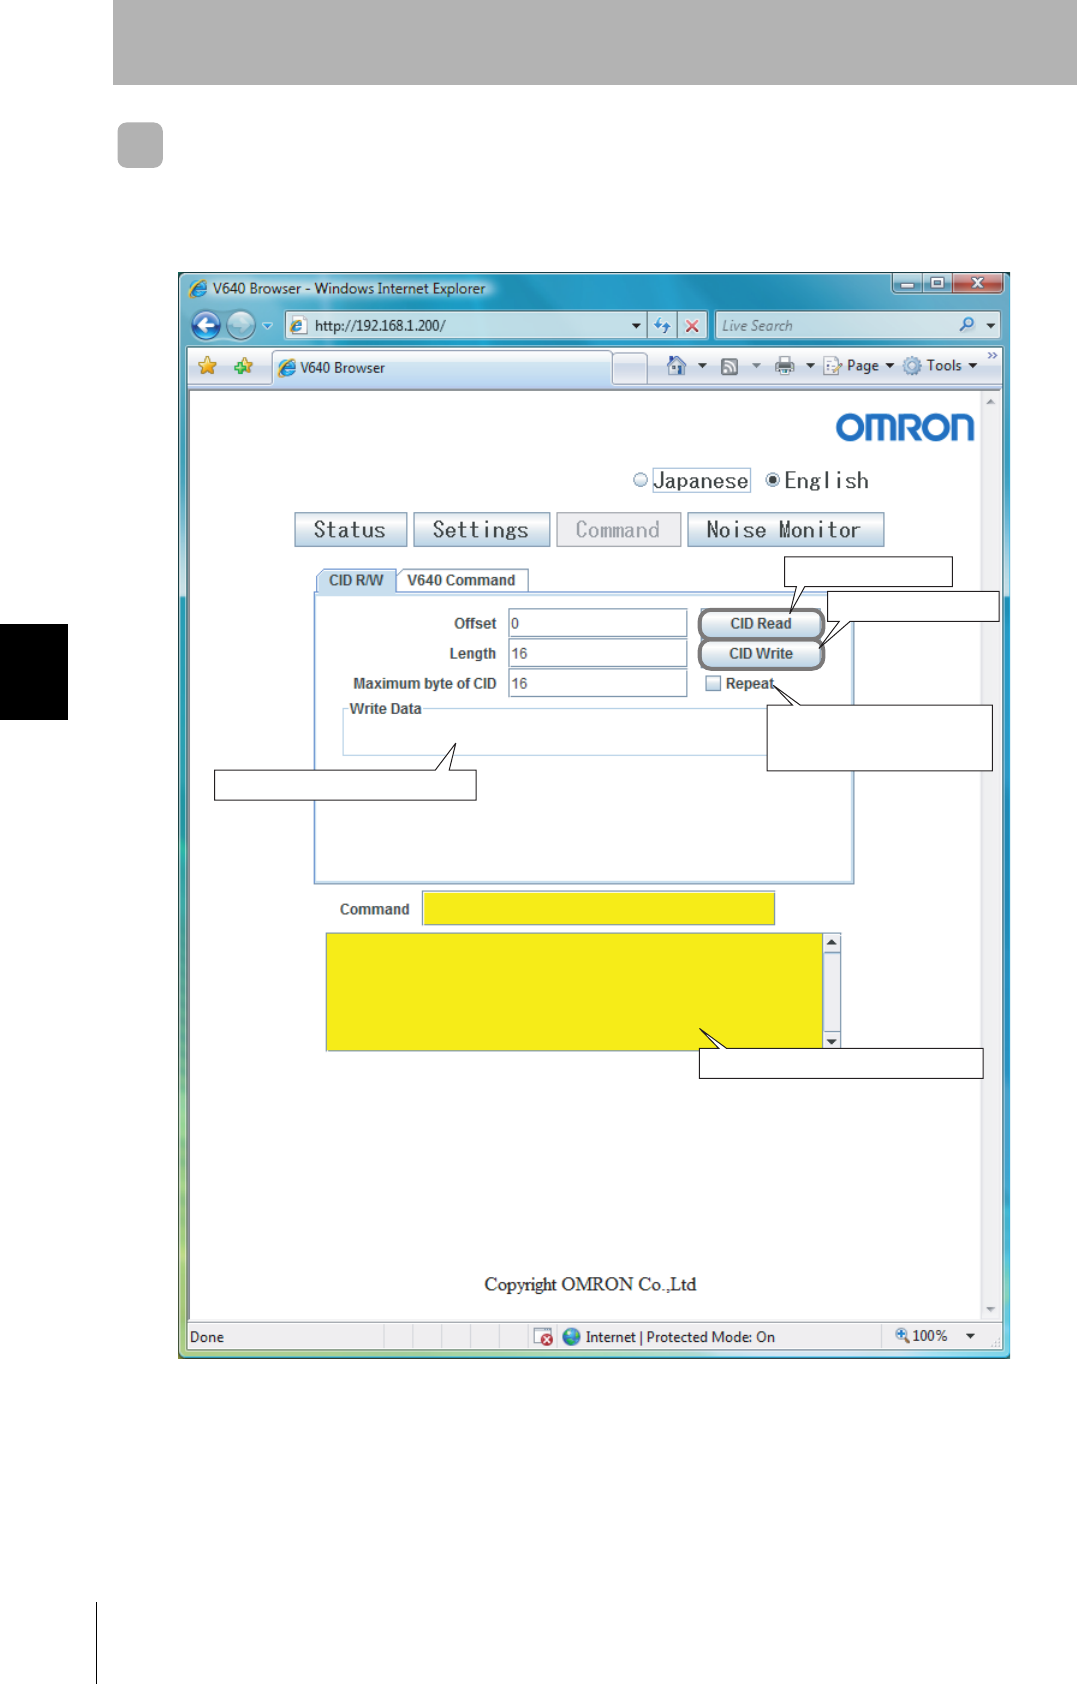Click the CID Write button
The width and height of the screenshot is (1077, 1684).
761,653
